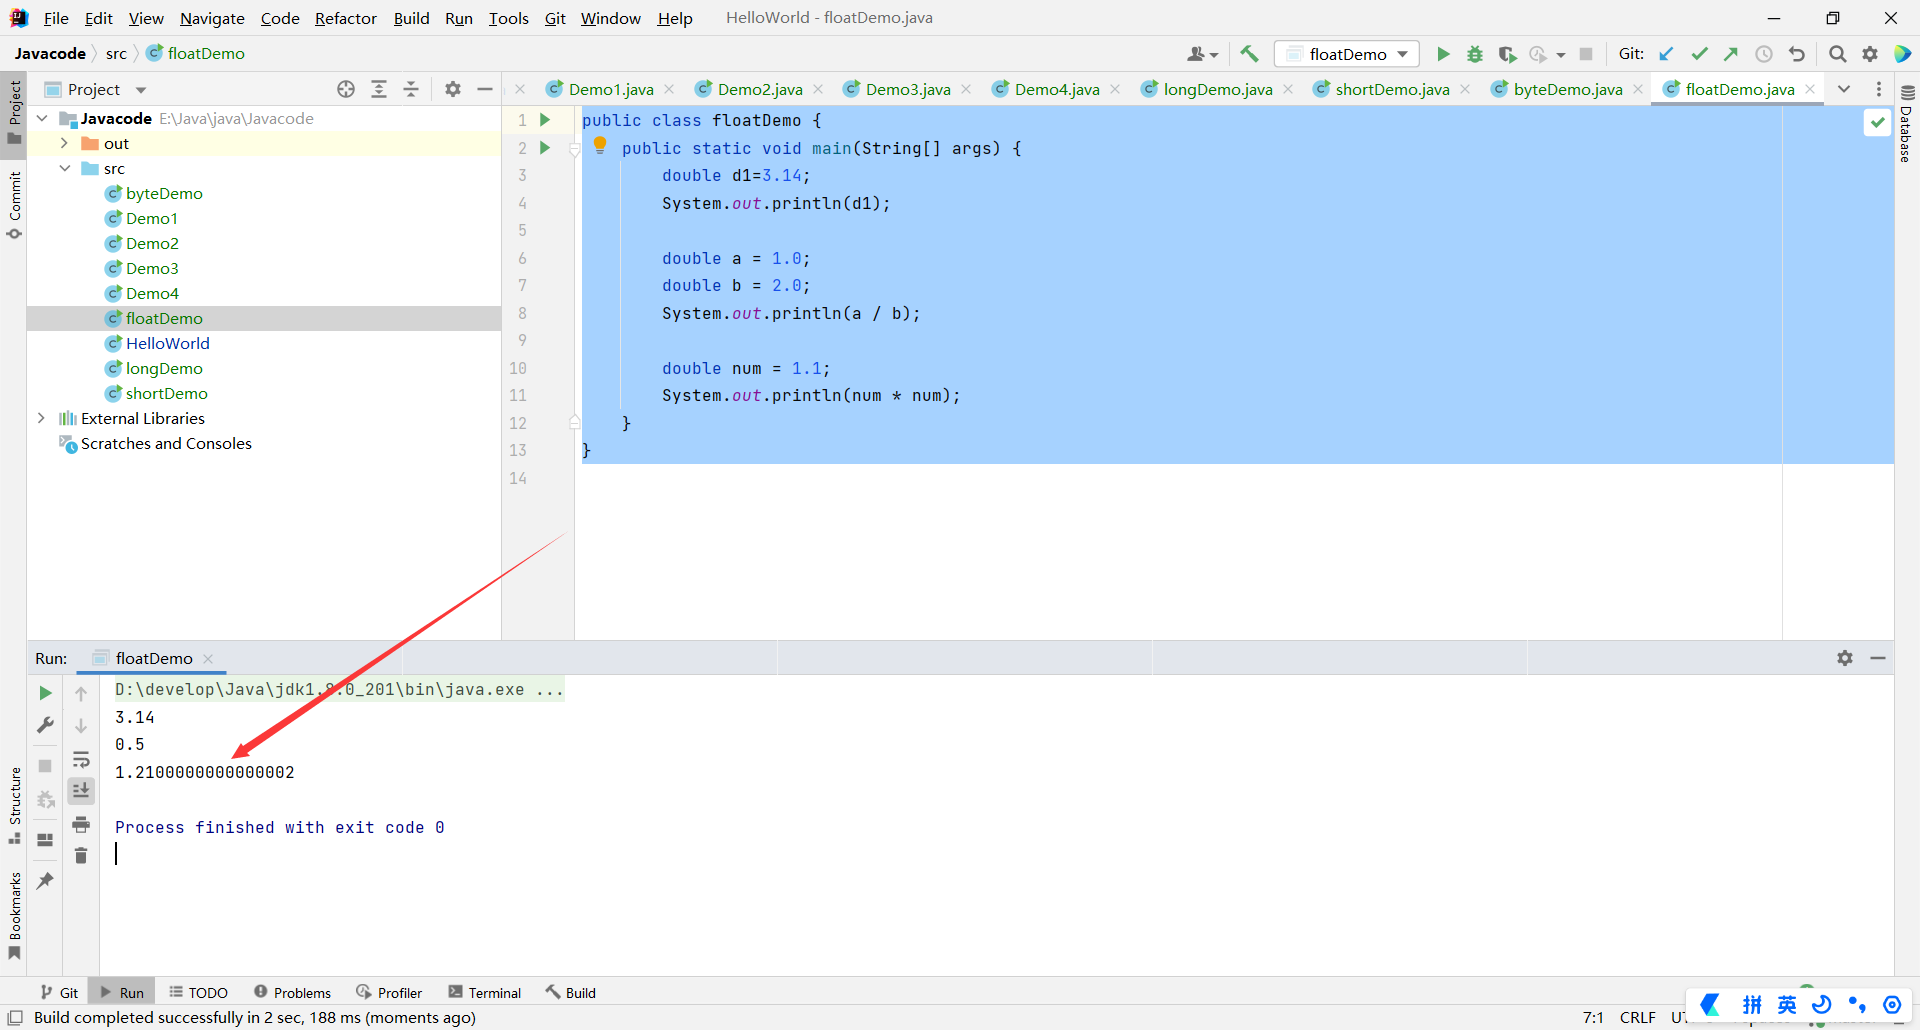The height and width of the screenshot is (1030, 1920).
Task: Open the File menu
Action: click(56, 18)
